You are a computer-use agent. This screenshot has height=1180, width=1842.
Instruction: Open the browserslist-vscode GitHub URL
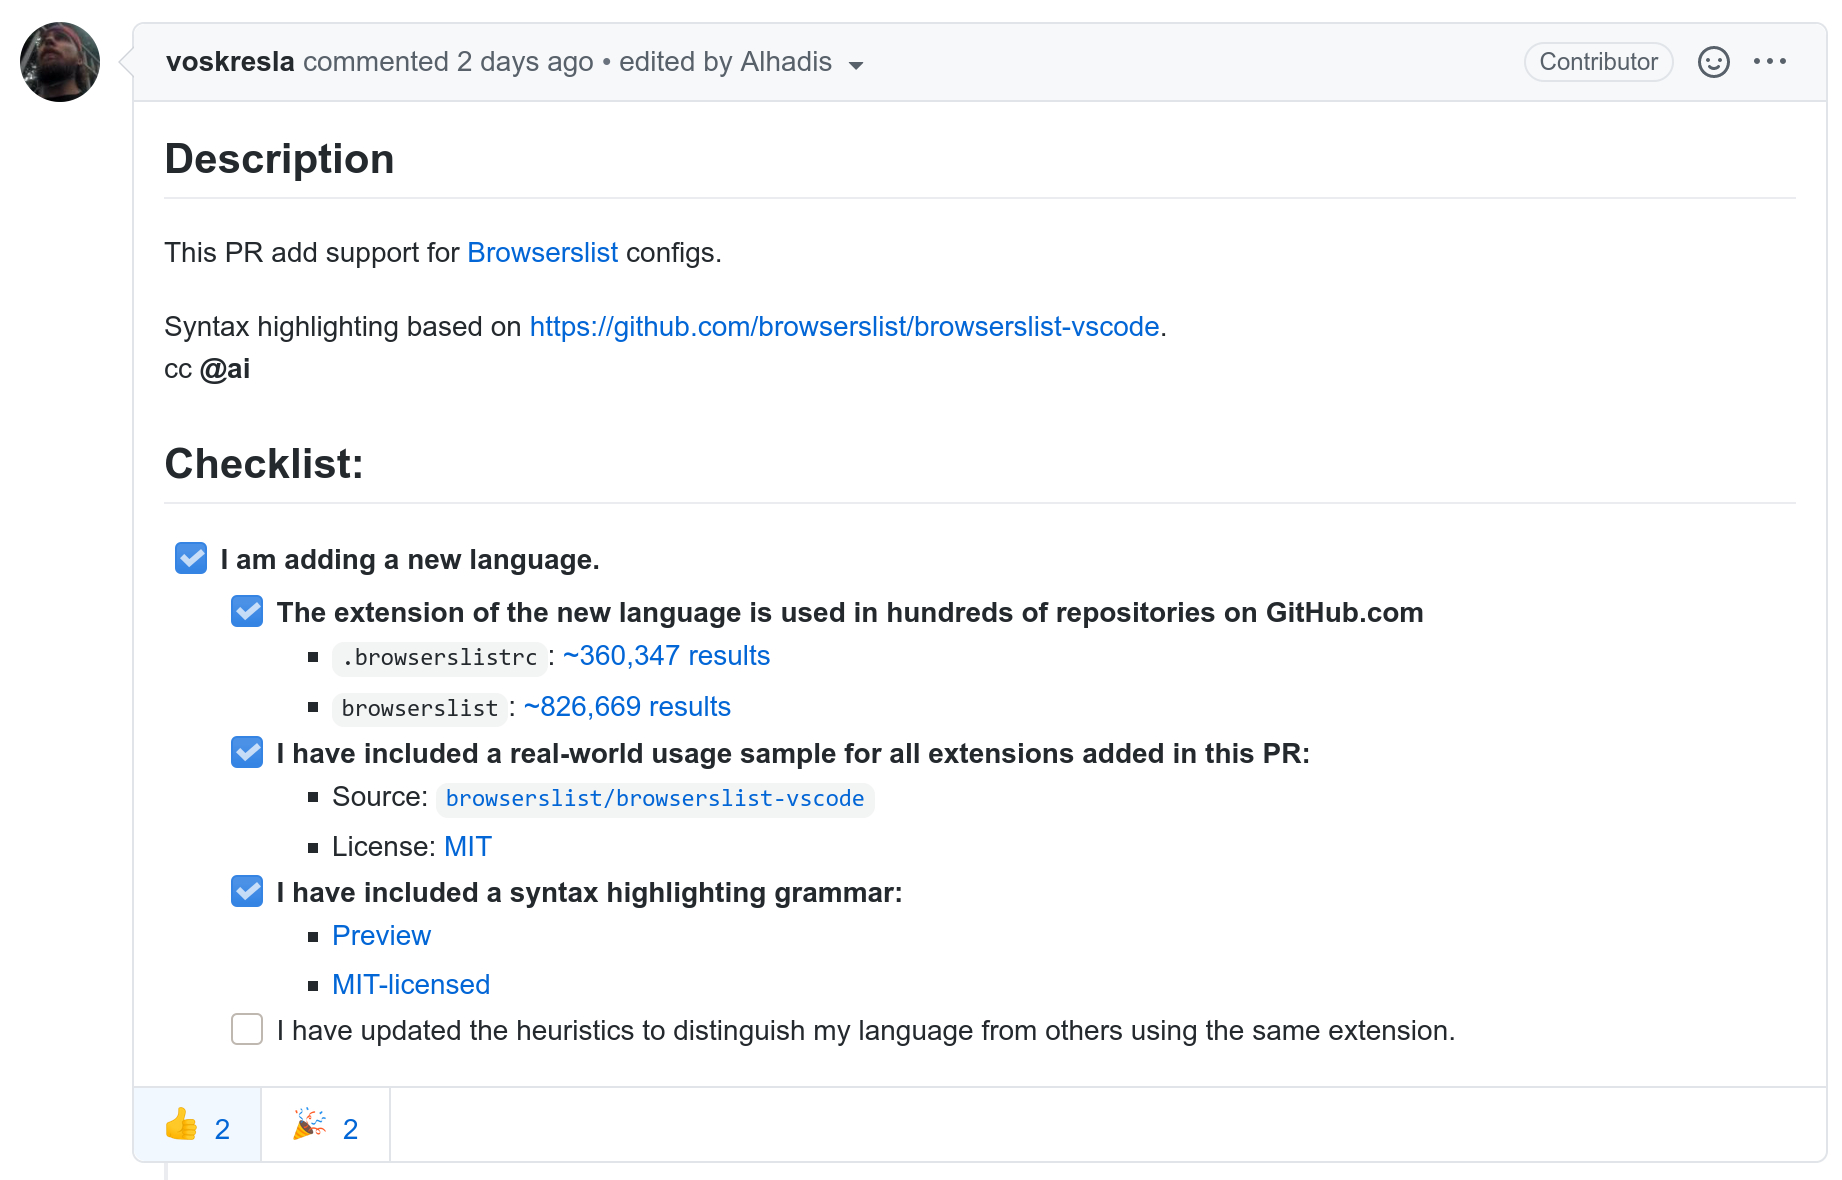click(x=844, y=327)
